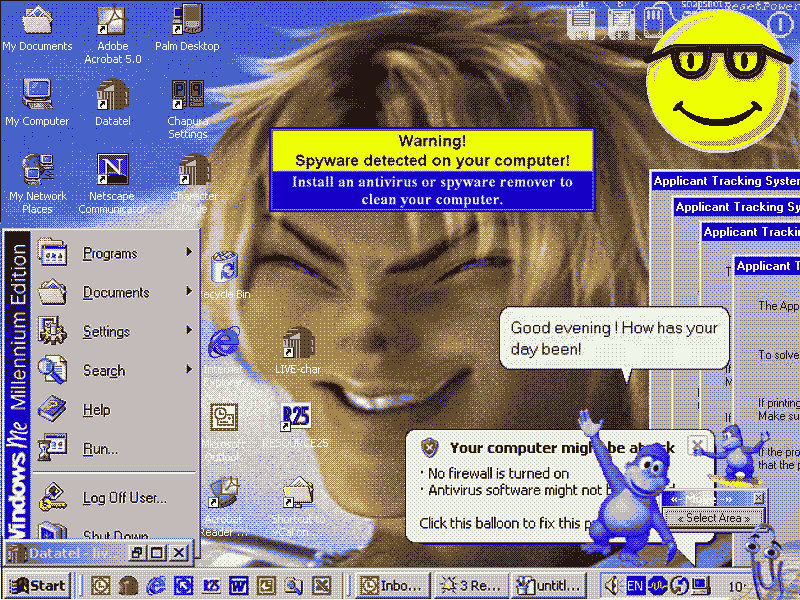Click the blue waveform tray icon
This screenshot has width=800, height=600.
tap(657, 585)
